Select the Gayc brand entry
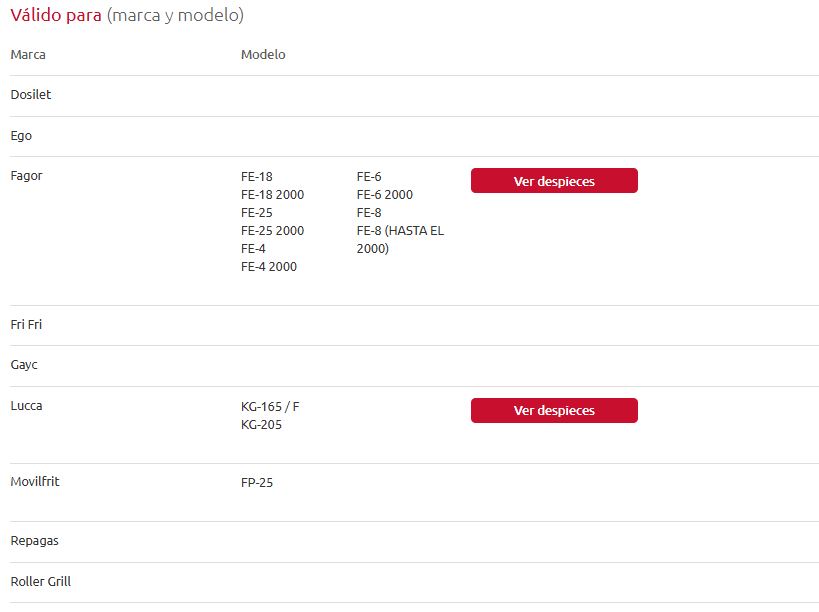 [x=24, y=365]
